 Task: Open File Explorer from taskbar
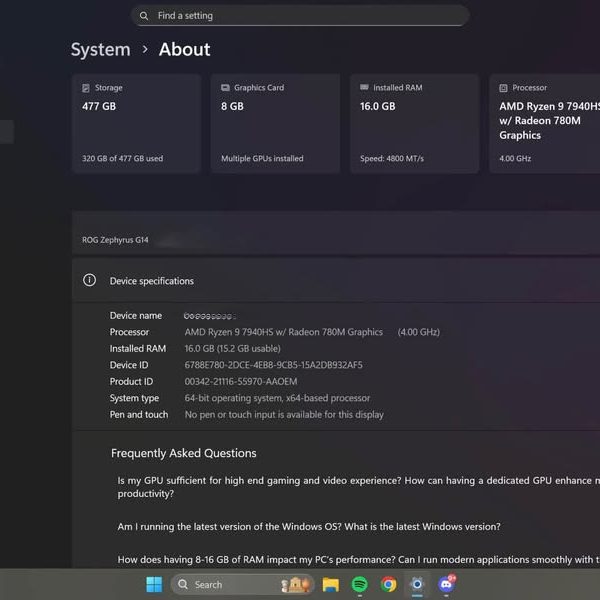click(331, 584)
